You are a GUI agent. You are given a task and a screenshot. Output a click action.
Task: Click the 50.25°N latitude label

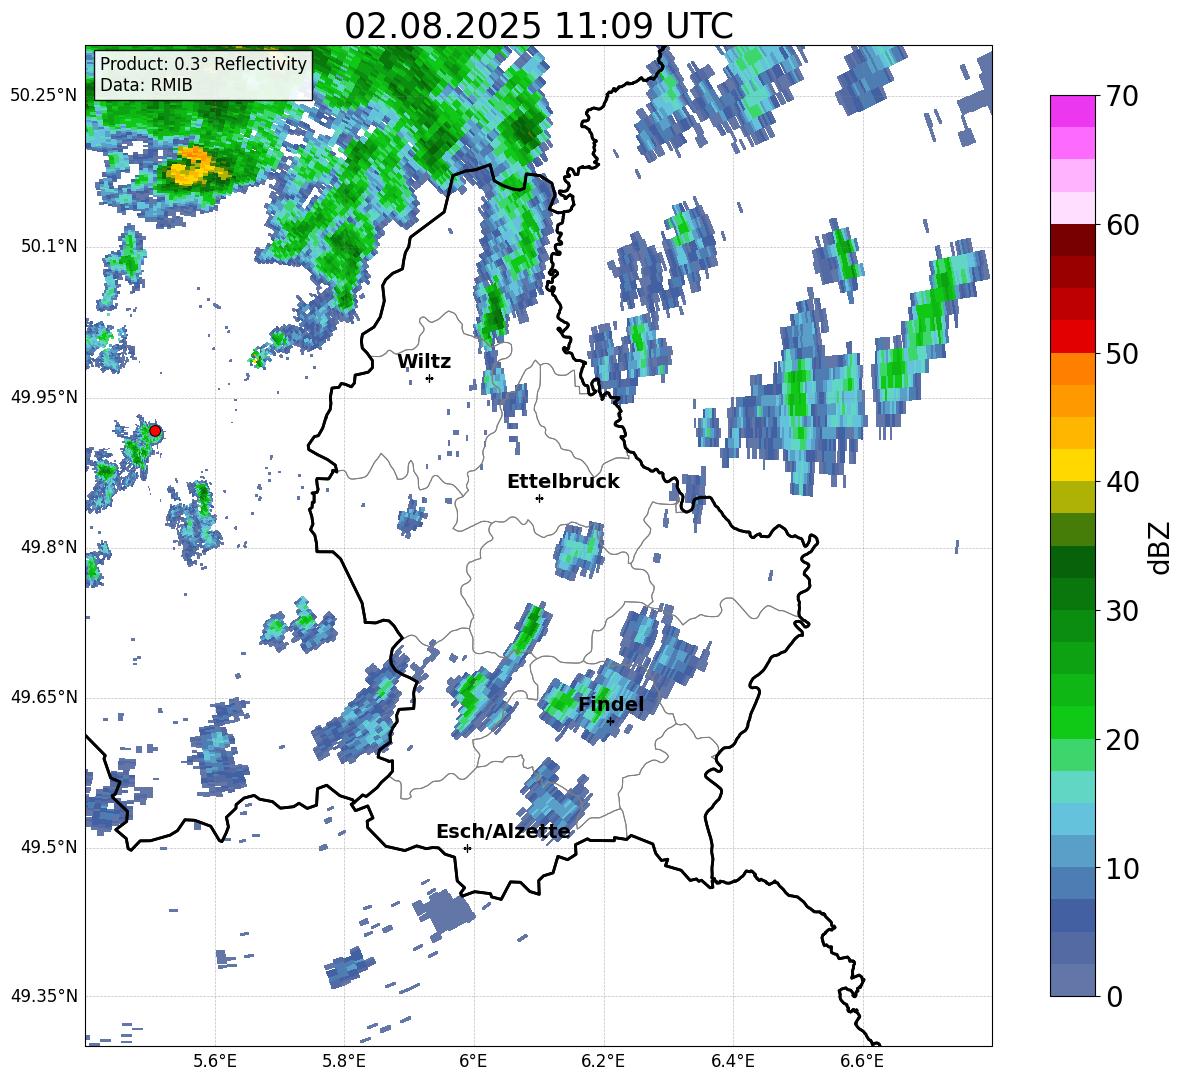click(44, 96)
